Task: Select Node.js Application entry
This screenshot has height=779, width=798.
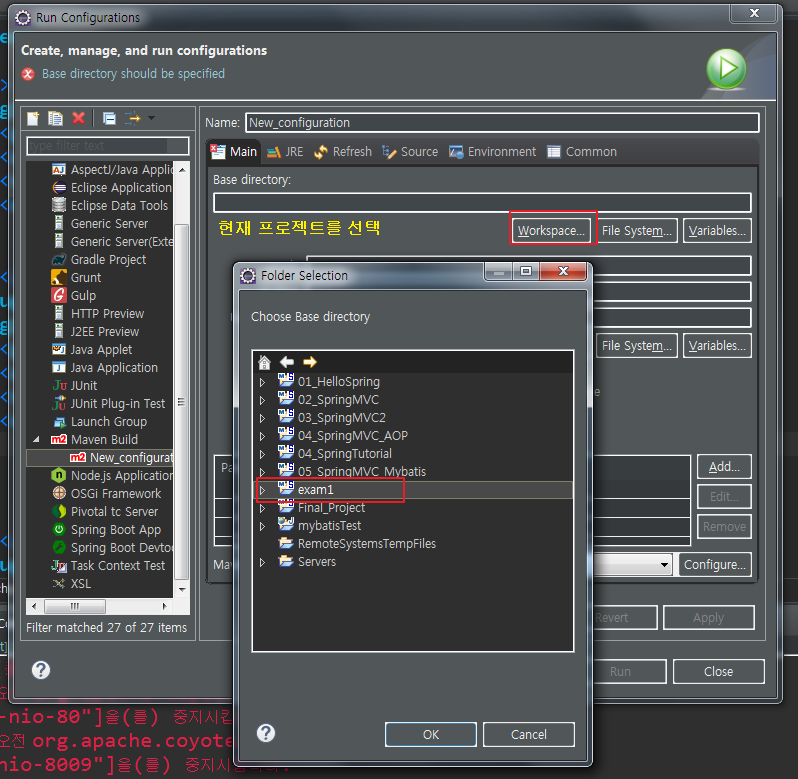Action: 112,476
